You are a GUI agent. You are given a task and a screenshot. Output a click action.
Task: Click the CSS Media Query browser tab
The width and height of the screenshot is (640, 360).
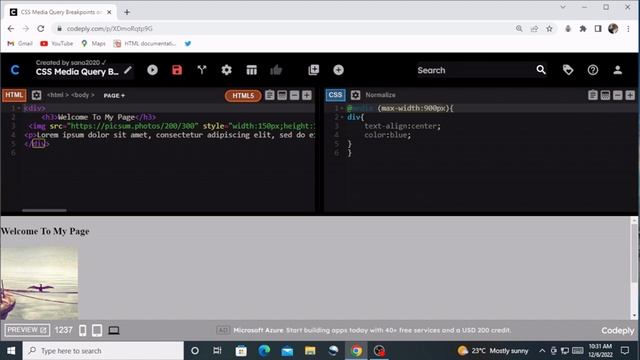pyautogui.click(x=61, y=12)
